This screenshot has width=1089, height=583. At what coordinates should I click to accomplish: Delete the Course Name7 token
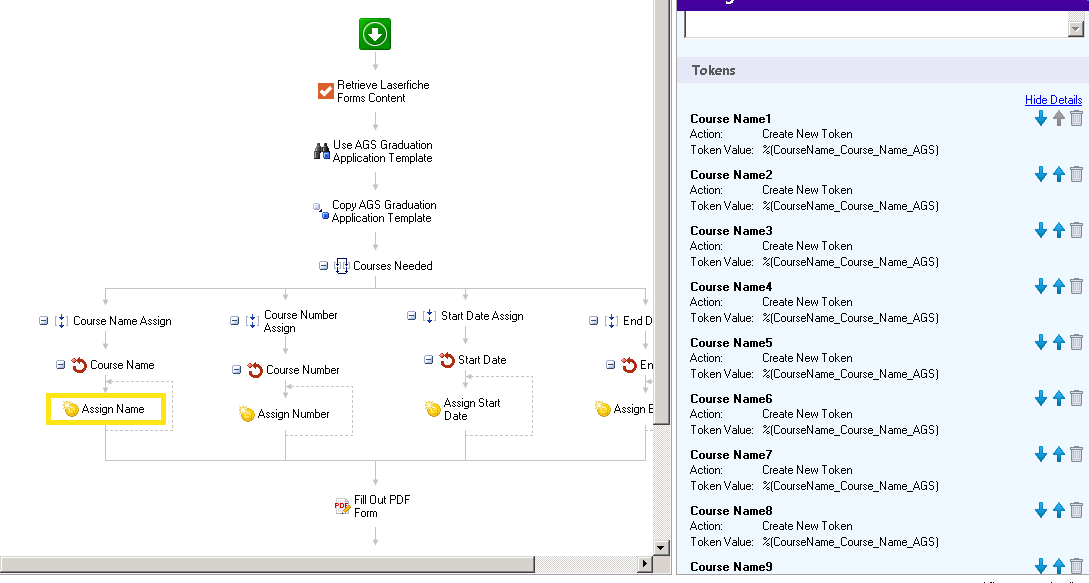click(x=1076, y=454)
